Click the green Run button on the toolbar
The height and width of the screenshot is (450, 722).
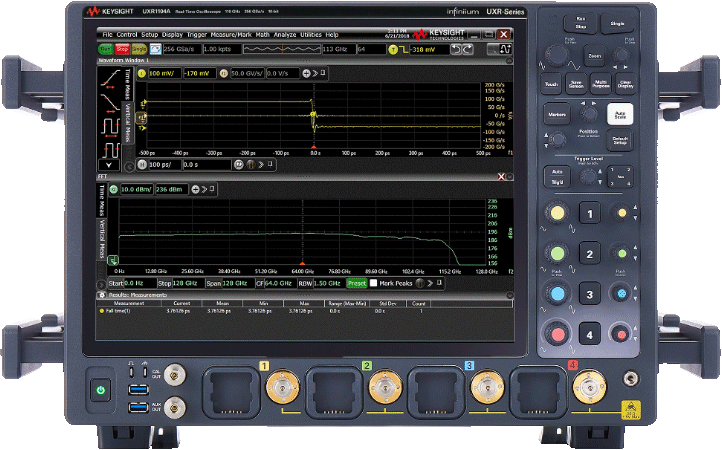pos(105,49)
